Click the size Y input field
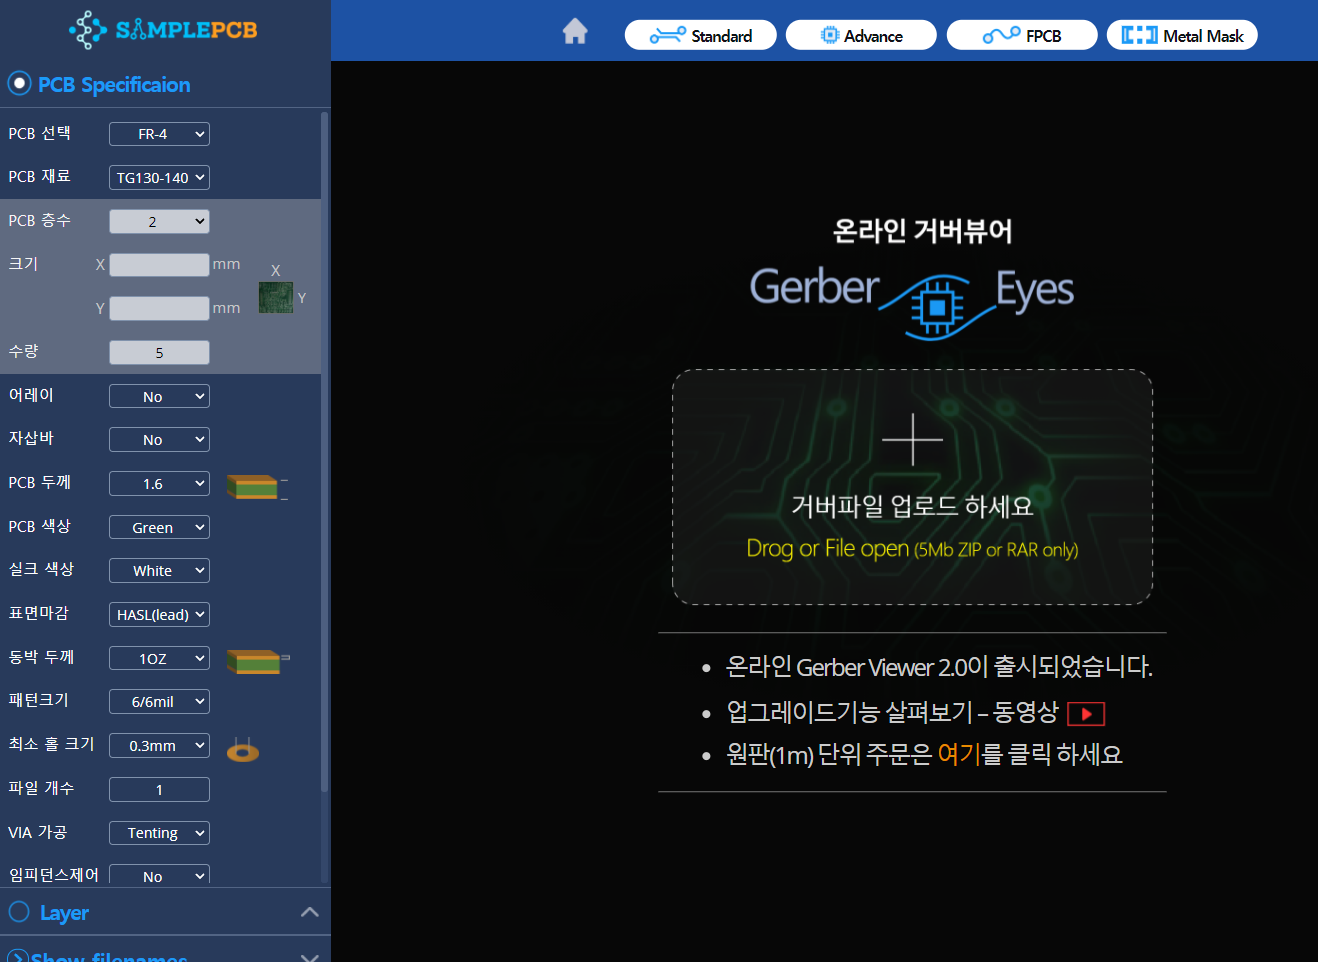Viewport: 1318px width, 962px height. point(159,309)
